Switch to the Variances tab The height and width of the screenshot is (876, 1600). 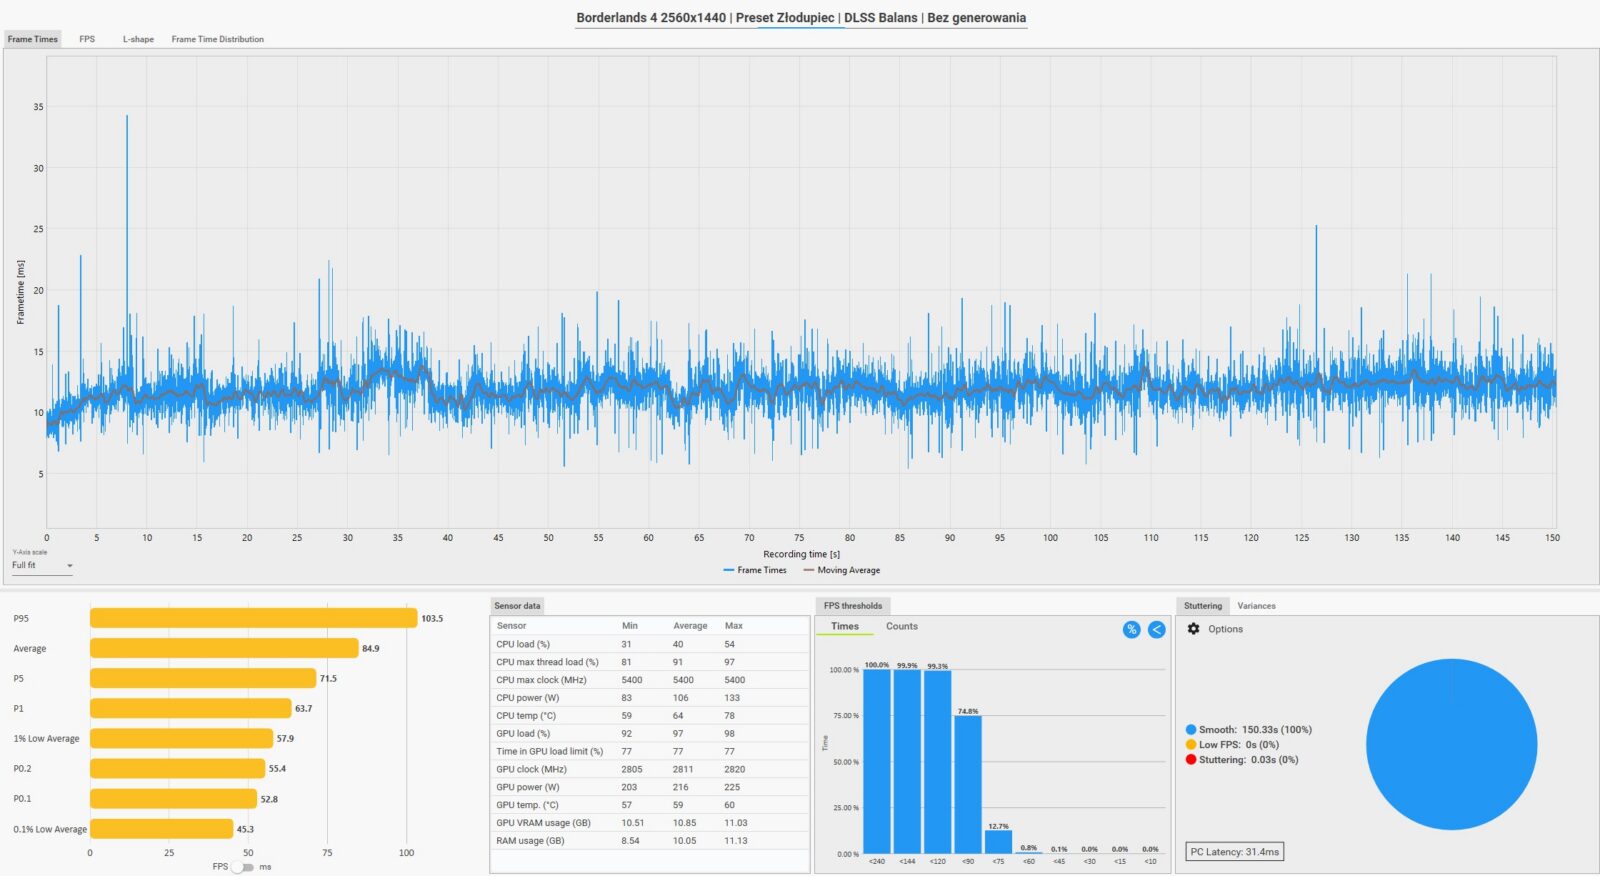click(x=1256, y=606)
